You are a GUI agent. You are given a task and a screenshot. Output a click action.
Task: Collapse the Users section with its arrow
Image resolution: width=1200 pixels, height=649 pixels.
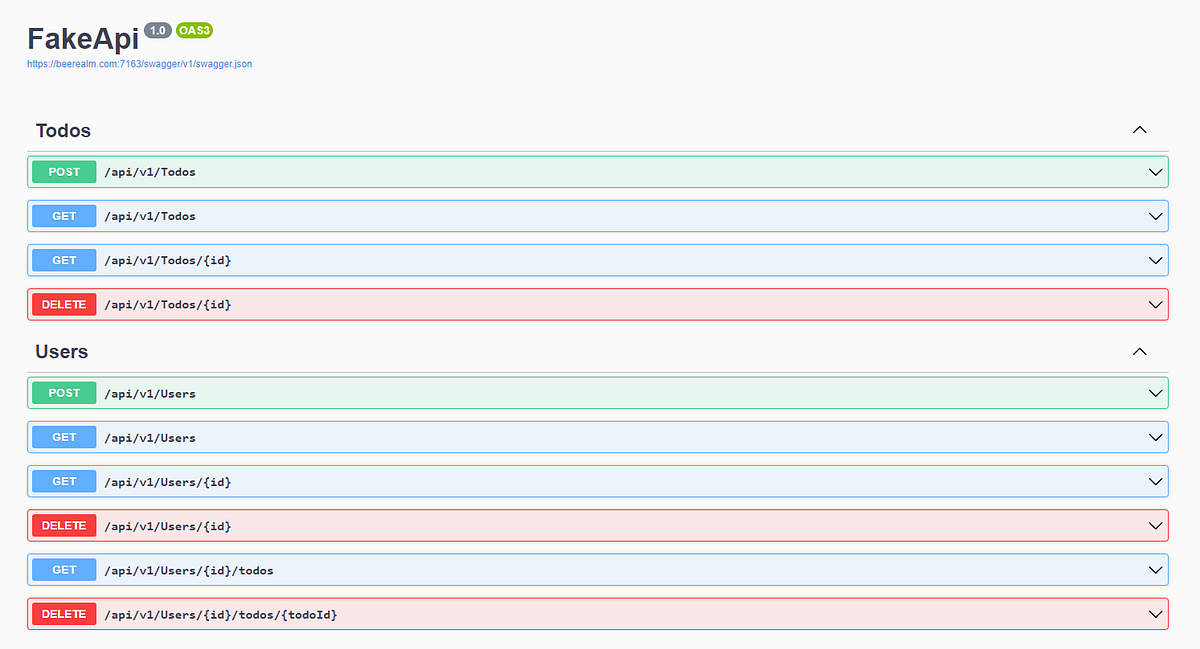1139,351
